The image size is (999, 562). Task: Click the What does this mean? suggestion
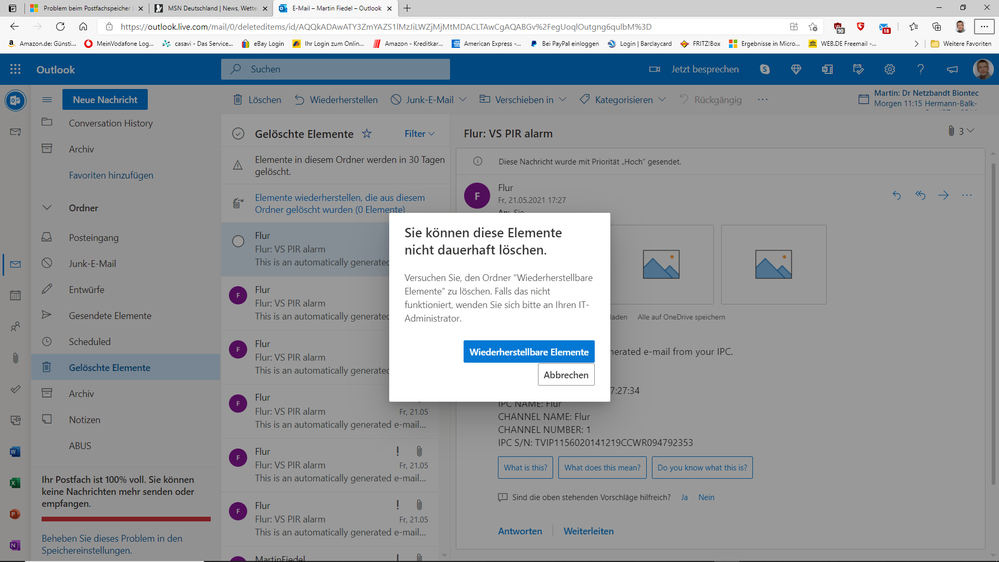[602, 468]
